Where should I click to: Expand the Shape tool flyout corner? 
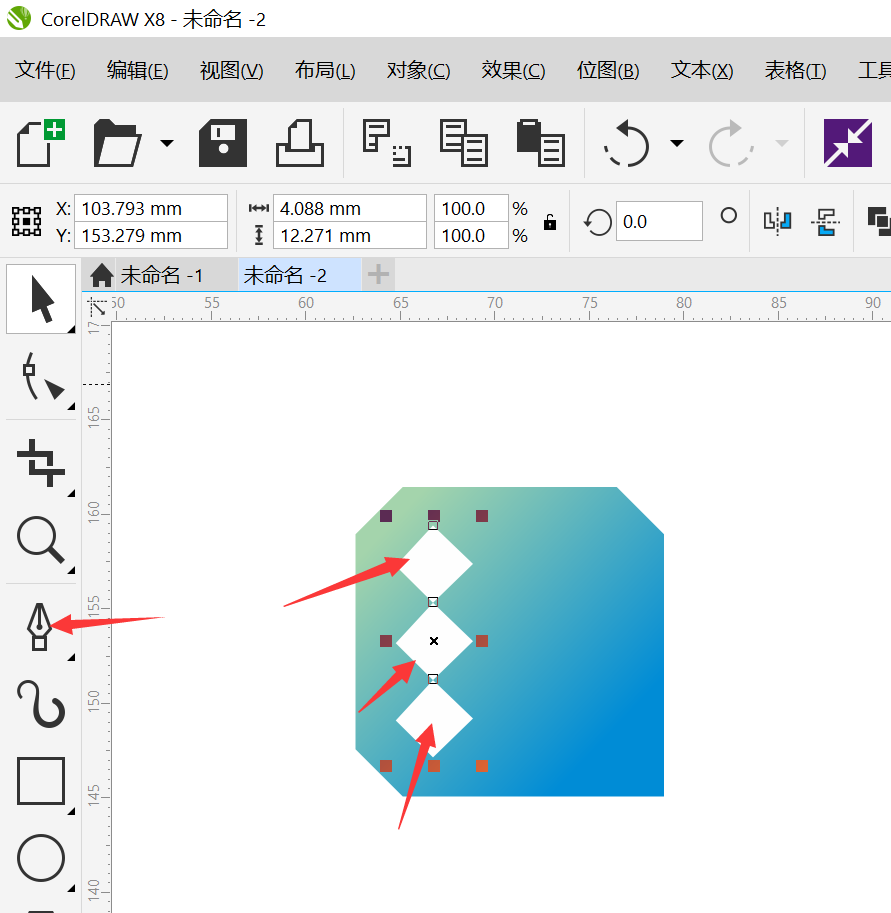tap(71, 406)
